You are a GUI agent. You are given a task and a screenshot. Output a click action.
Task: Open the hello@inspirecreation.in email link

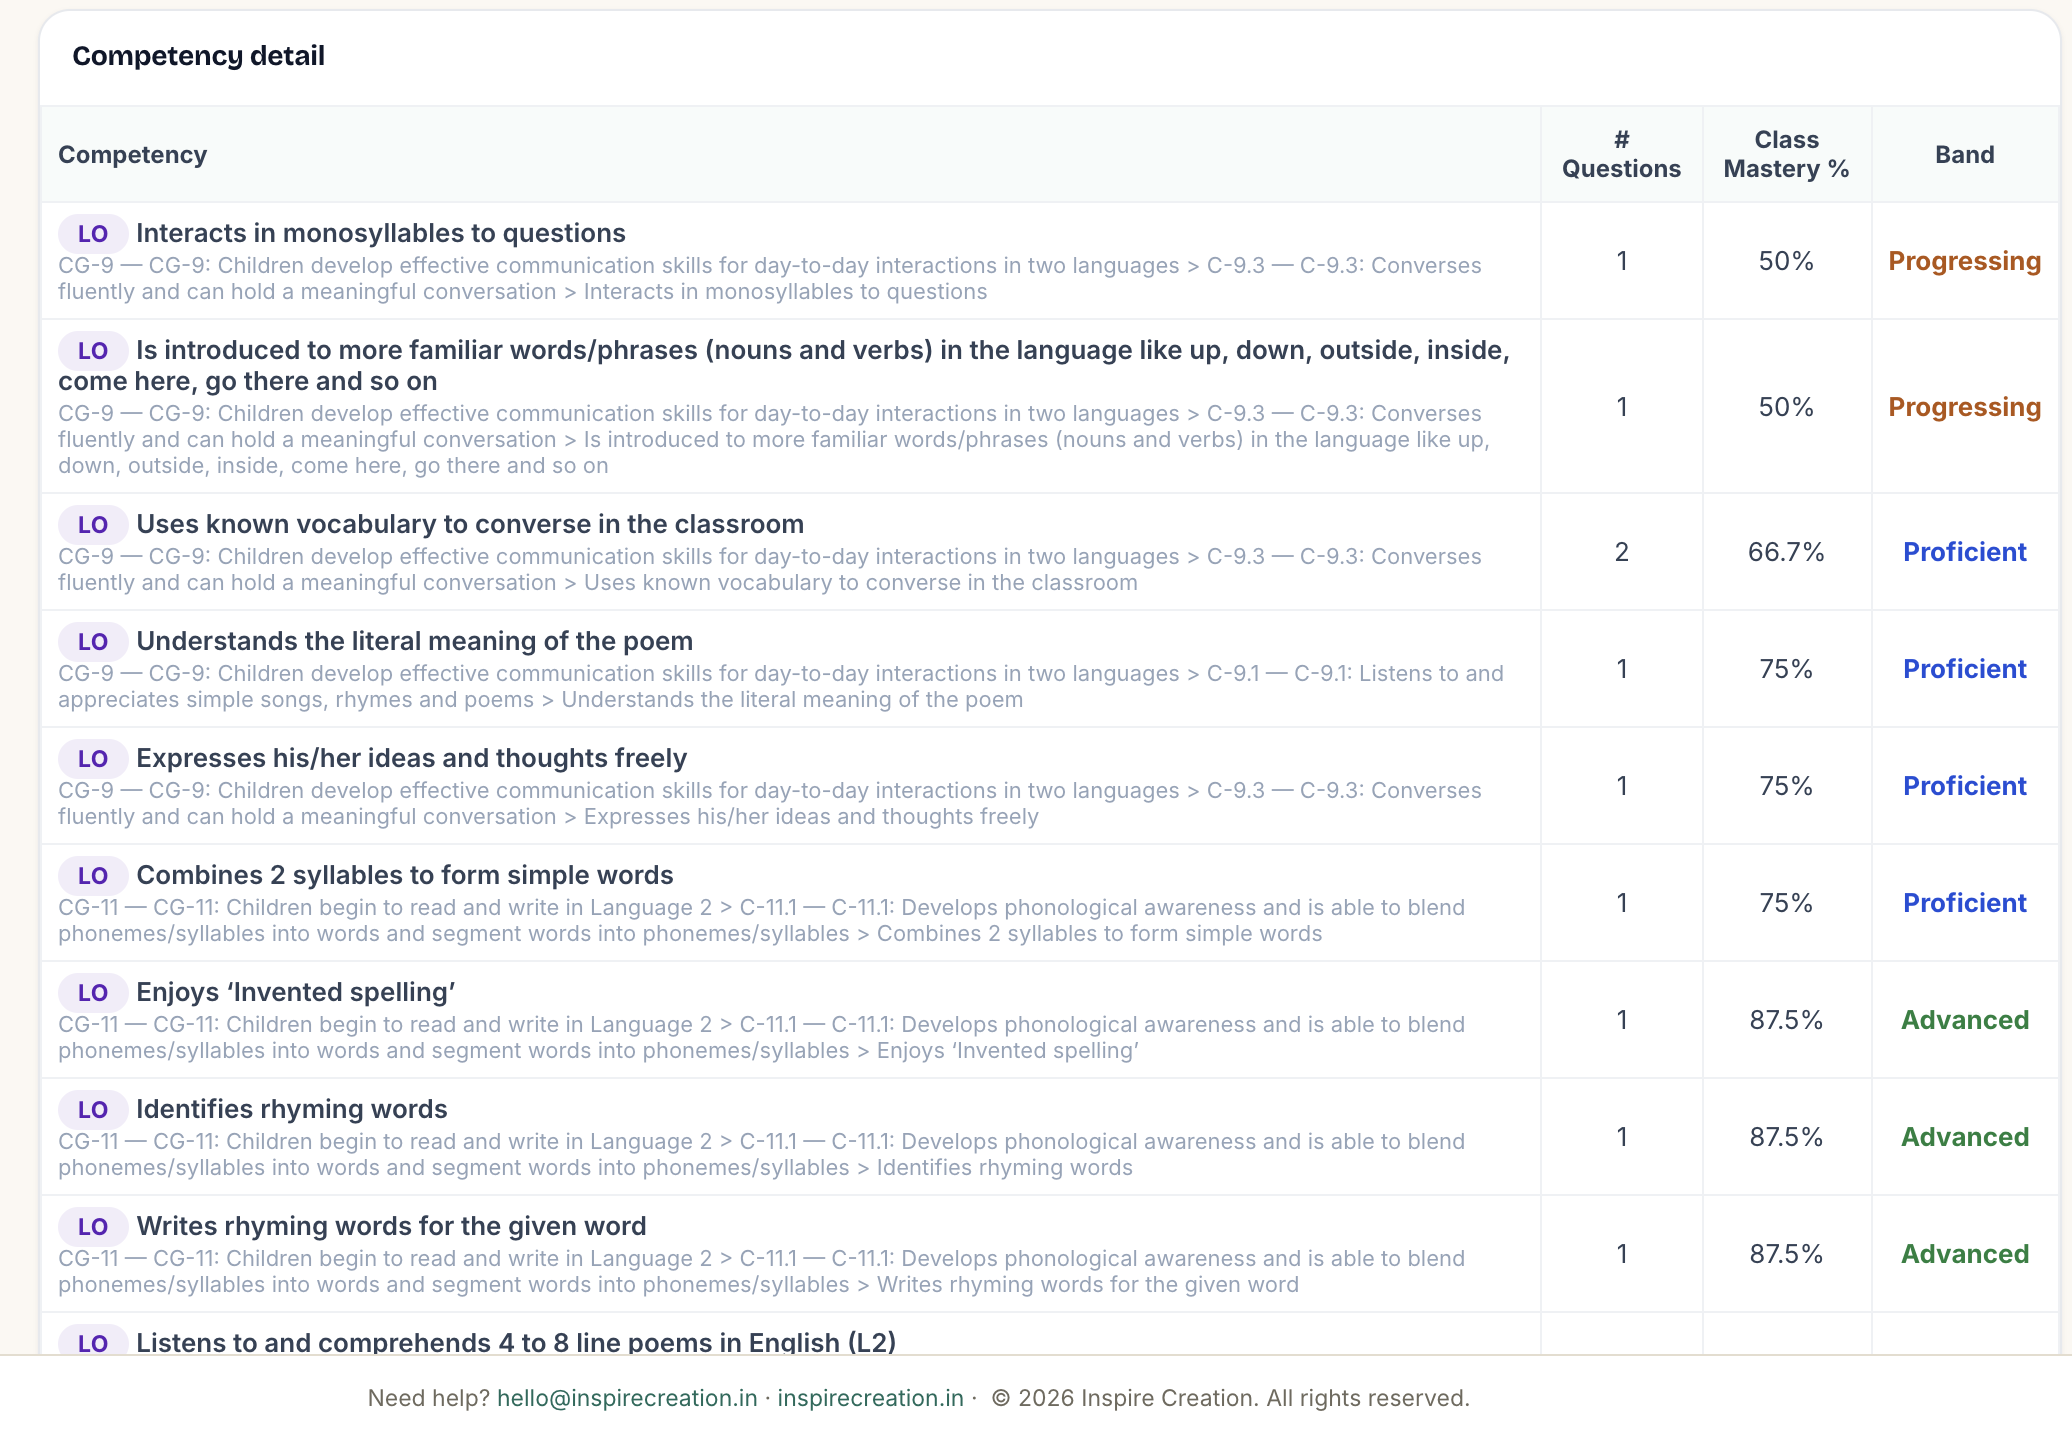[x=627, y=1398]
